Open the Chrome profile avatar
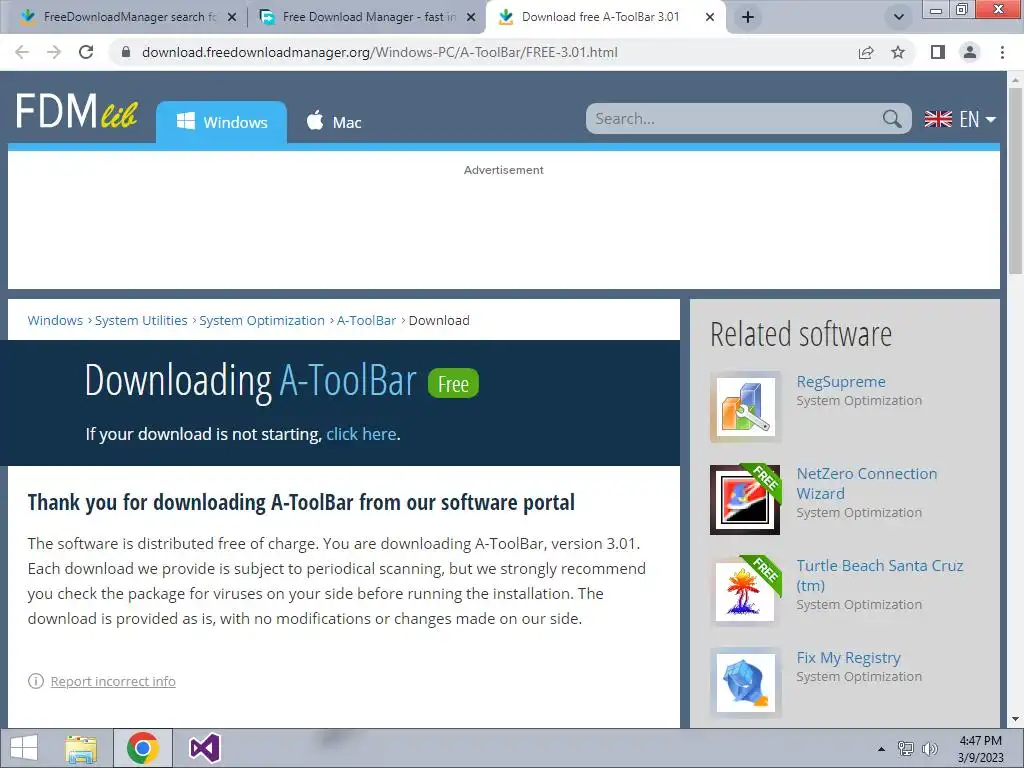 click(970, 52)
